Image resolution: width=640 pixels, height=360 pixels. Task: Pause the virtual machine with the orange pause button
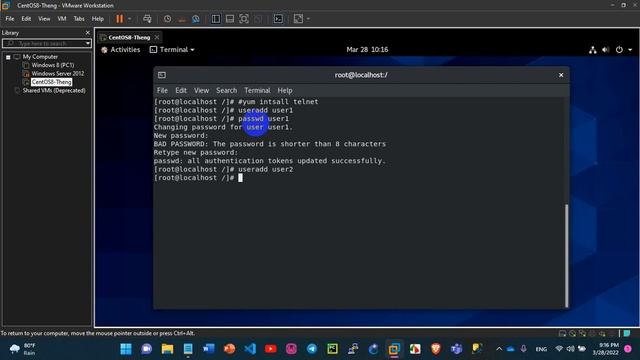[x=120, y=19]
